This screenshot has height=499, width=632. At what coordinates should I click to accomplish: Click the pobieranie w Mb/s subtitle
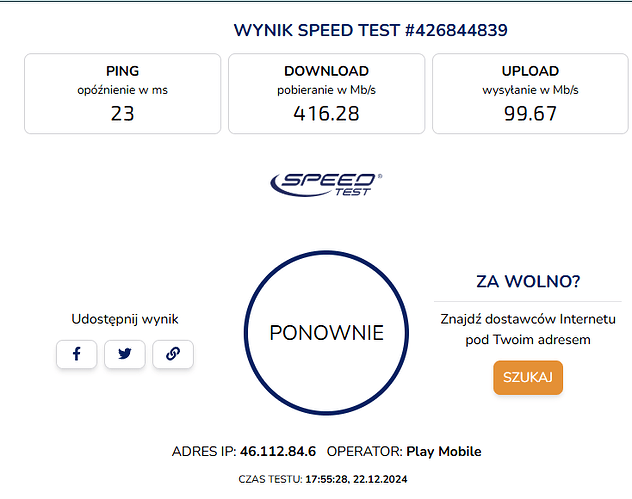tap(326, 91)
